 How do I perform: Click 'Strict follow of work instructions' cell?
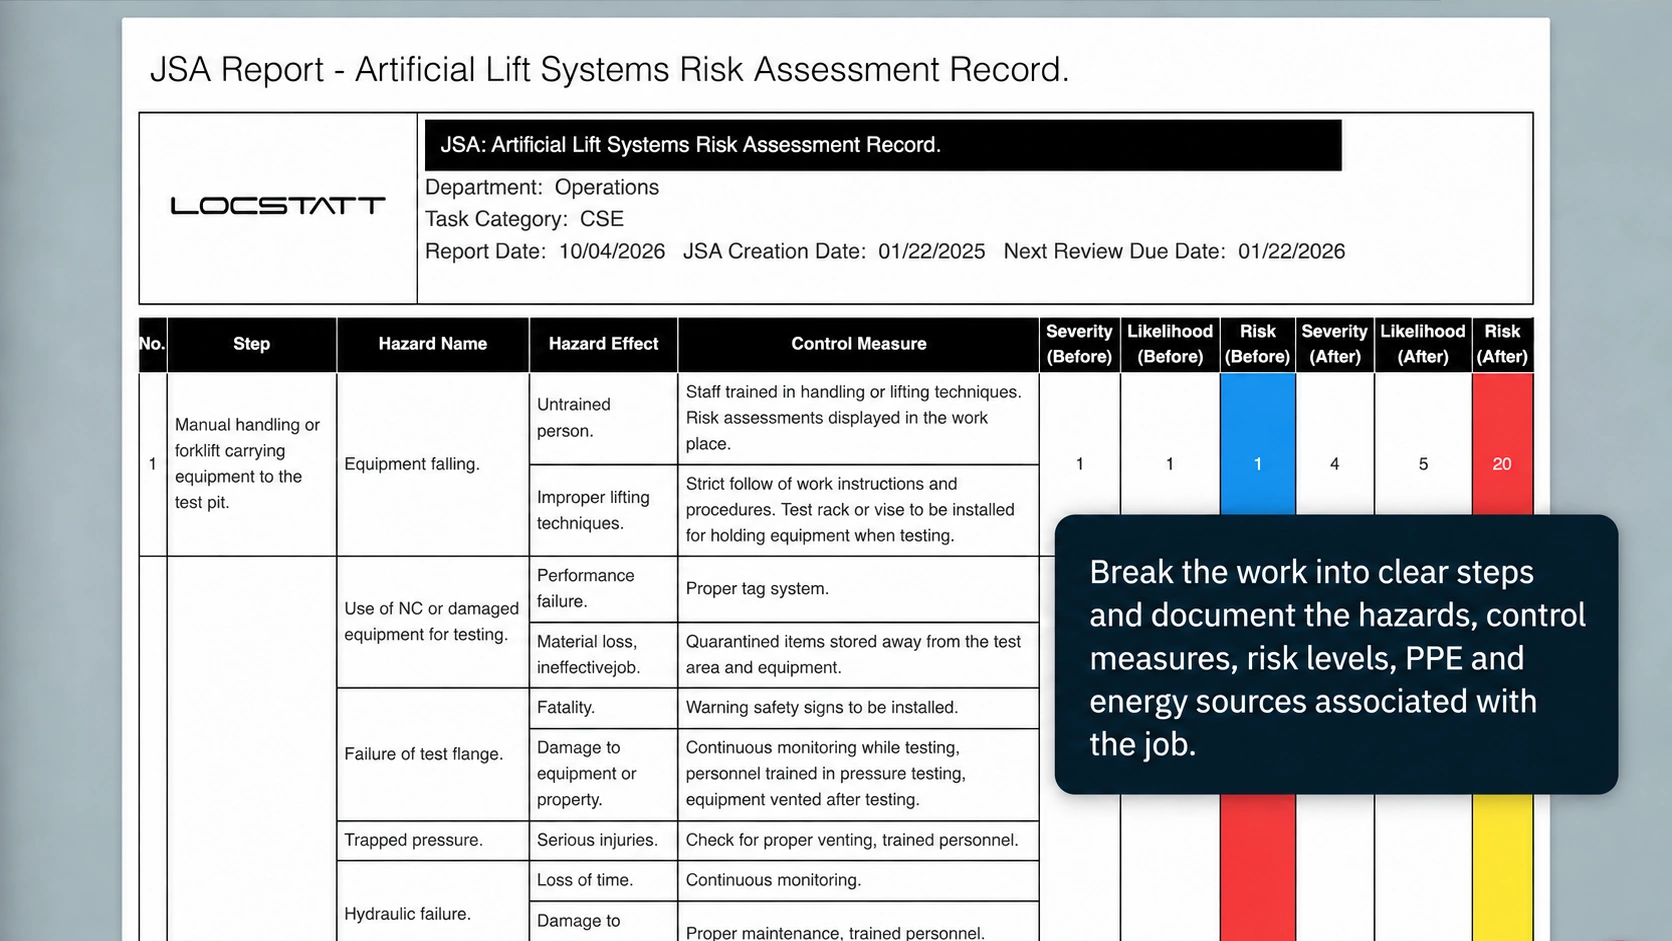pos(859,510)
